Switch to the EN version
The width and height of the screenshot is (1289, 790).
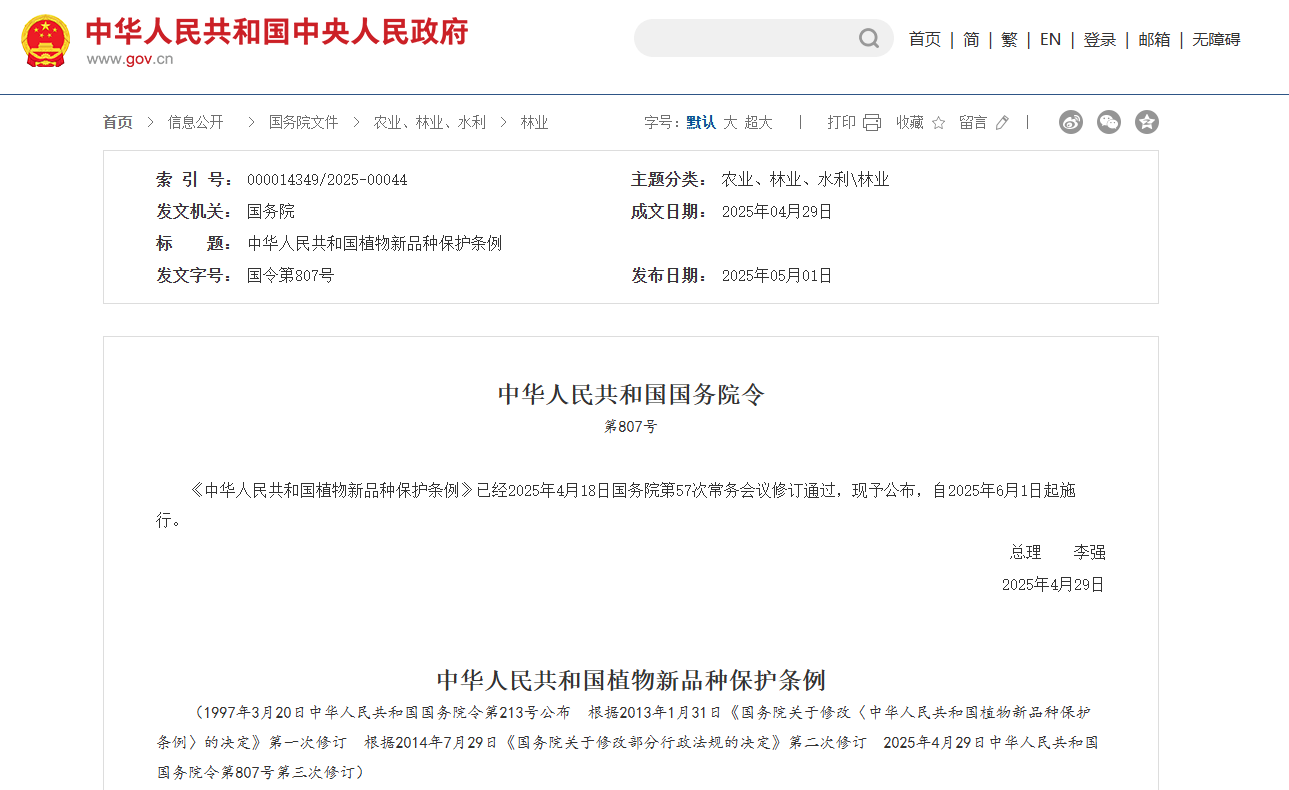(1050, 39)
